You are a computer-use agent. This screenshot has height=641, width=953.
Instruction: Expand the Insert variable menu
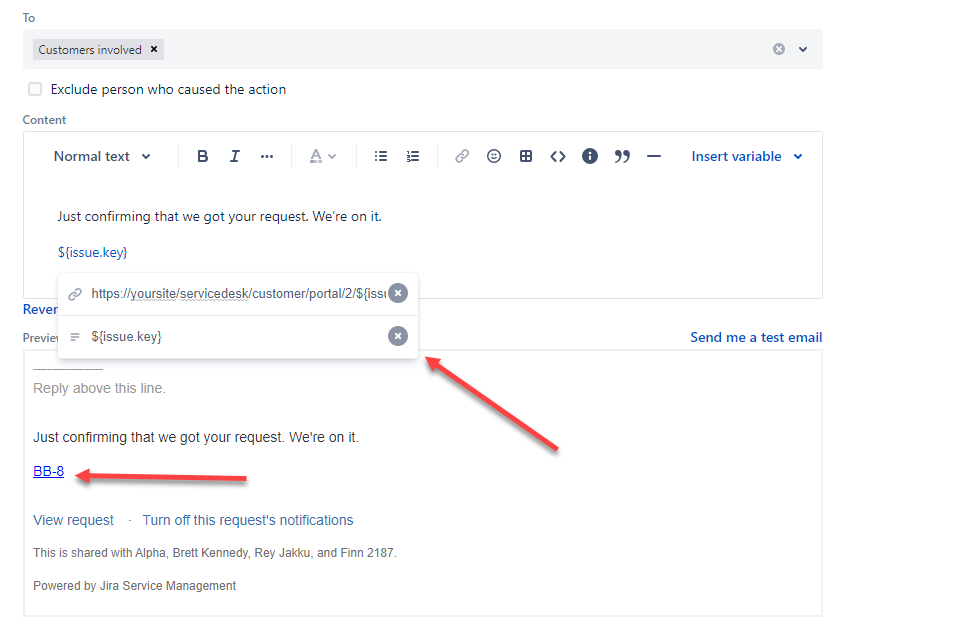pos(747,157)
